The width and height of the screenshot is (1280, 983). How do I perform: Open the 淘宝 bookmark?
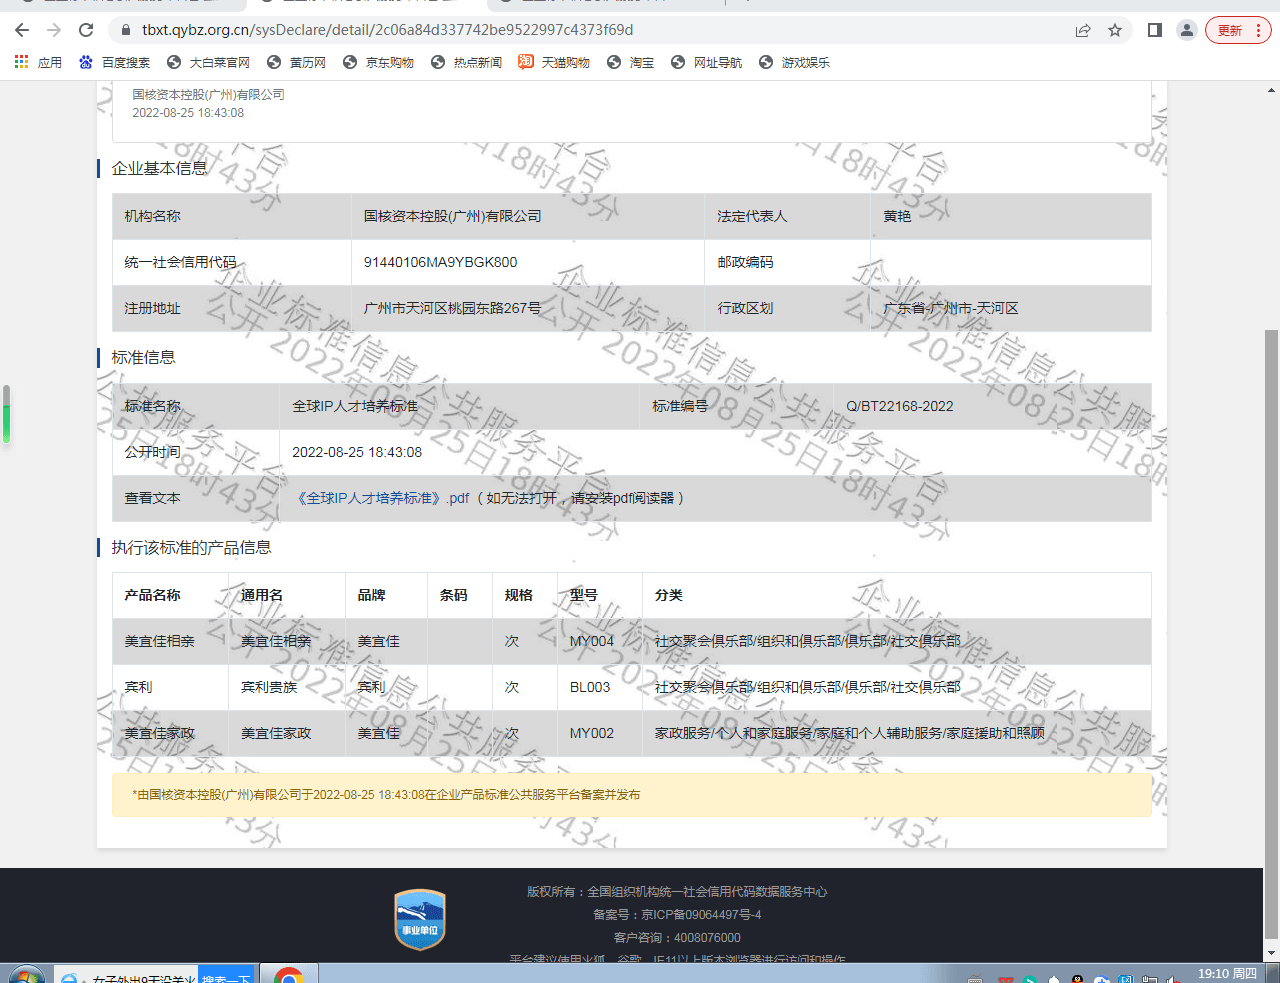[x=630, y=62]
